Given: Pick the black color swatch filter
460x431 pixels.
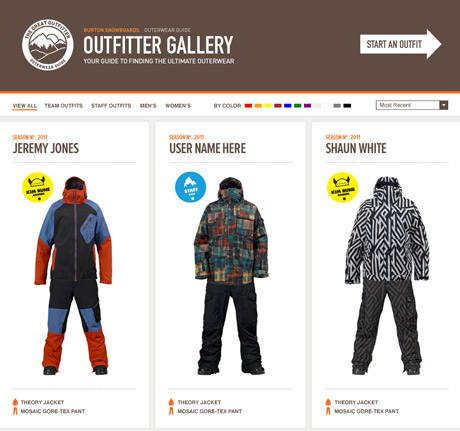Looking at the screenshot, I should [x=347, y=106].
